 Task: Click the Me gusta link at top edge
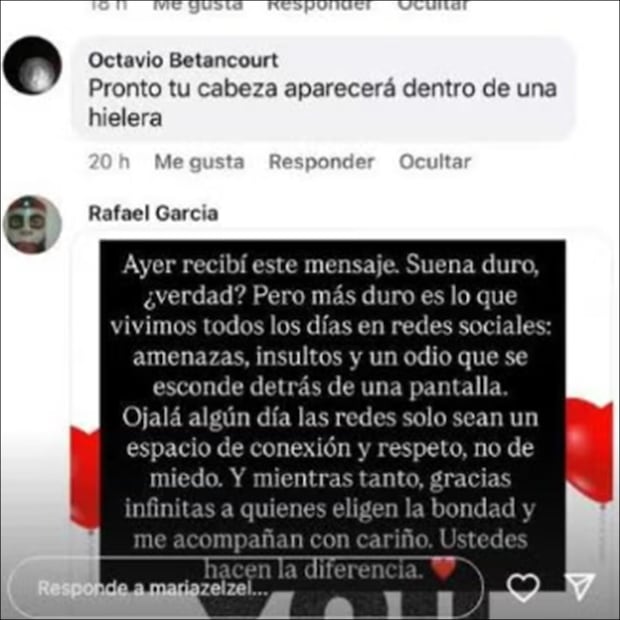tap(198, 6)
